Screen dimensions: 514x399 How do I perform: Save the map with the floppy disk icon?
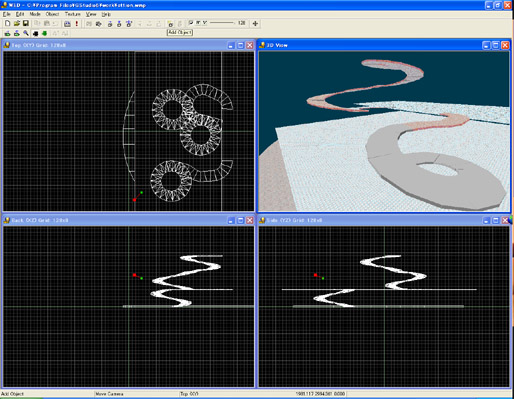coord(26,23)
